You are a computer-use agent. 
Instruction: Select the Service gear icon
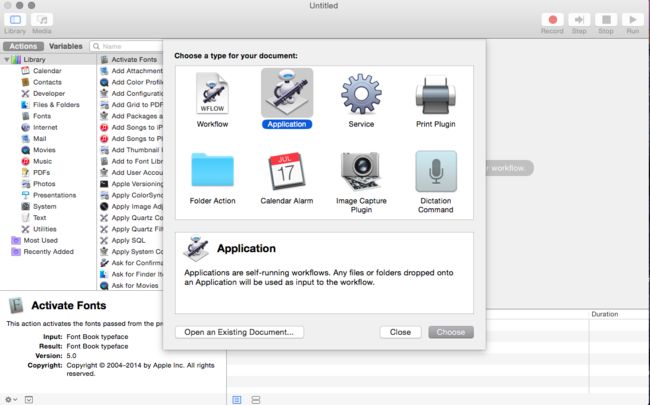(361, 94)
